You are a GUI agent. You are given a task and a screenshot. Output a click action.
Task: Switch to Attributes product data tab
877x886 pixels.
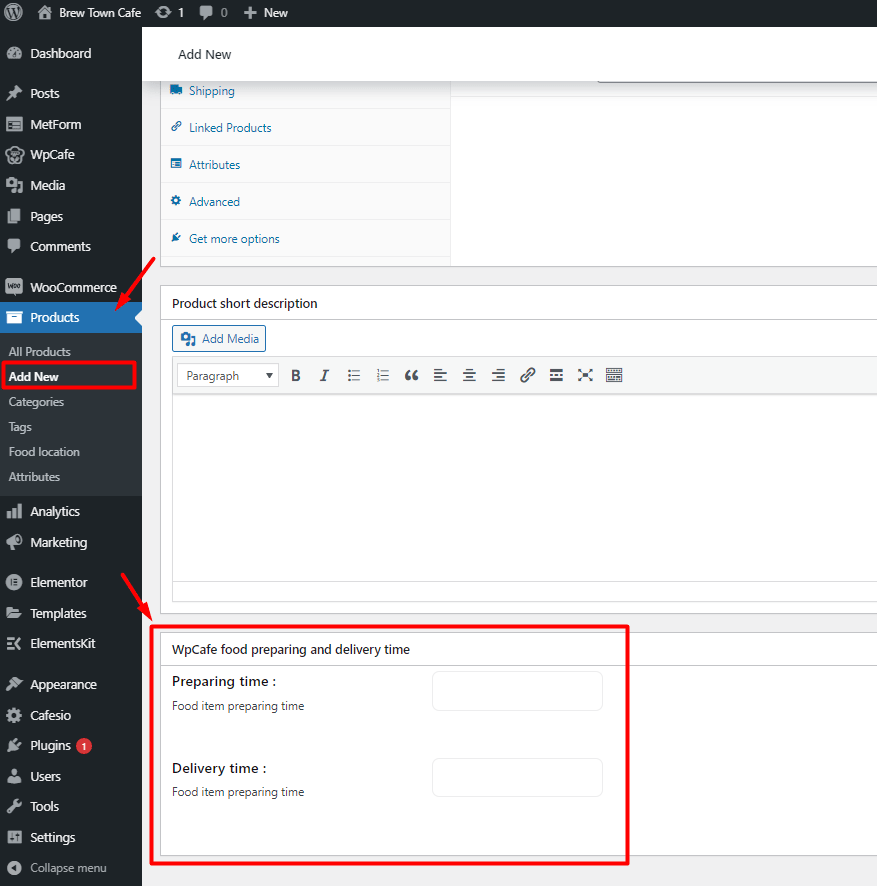306,164
